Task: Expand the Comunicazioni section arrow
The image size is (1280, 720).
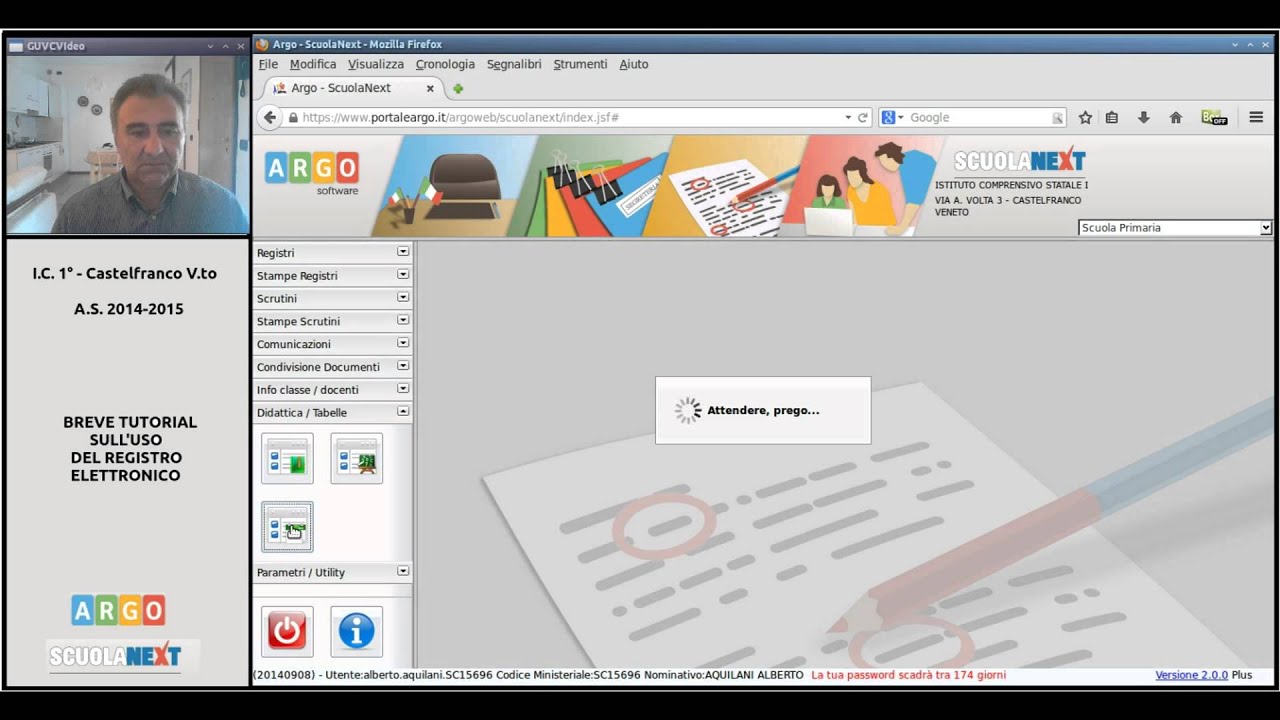Action: click(403, 343)
